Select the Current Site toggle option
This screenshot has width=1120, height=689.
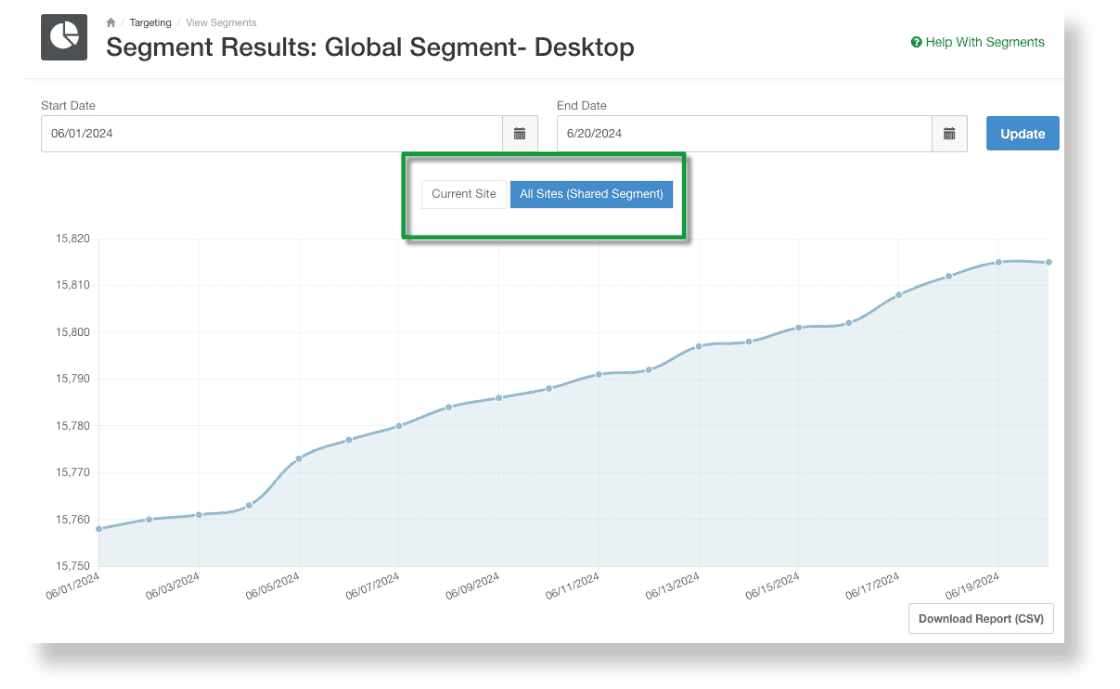[464, 194]
